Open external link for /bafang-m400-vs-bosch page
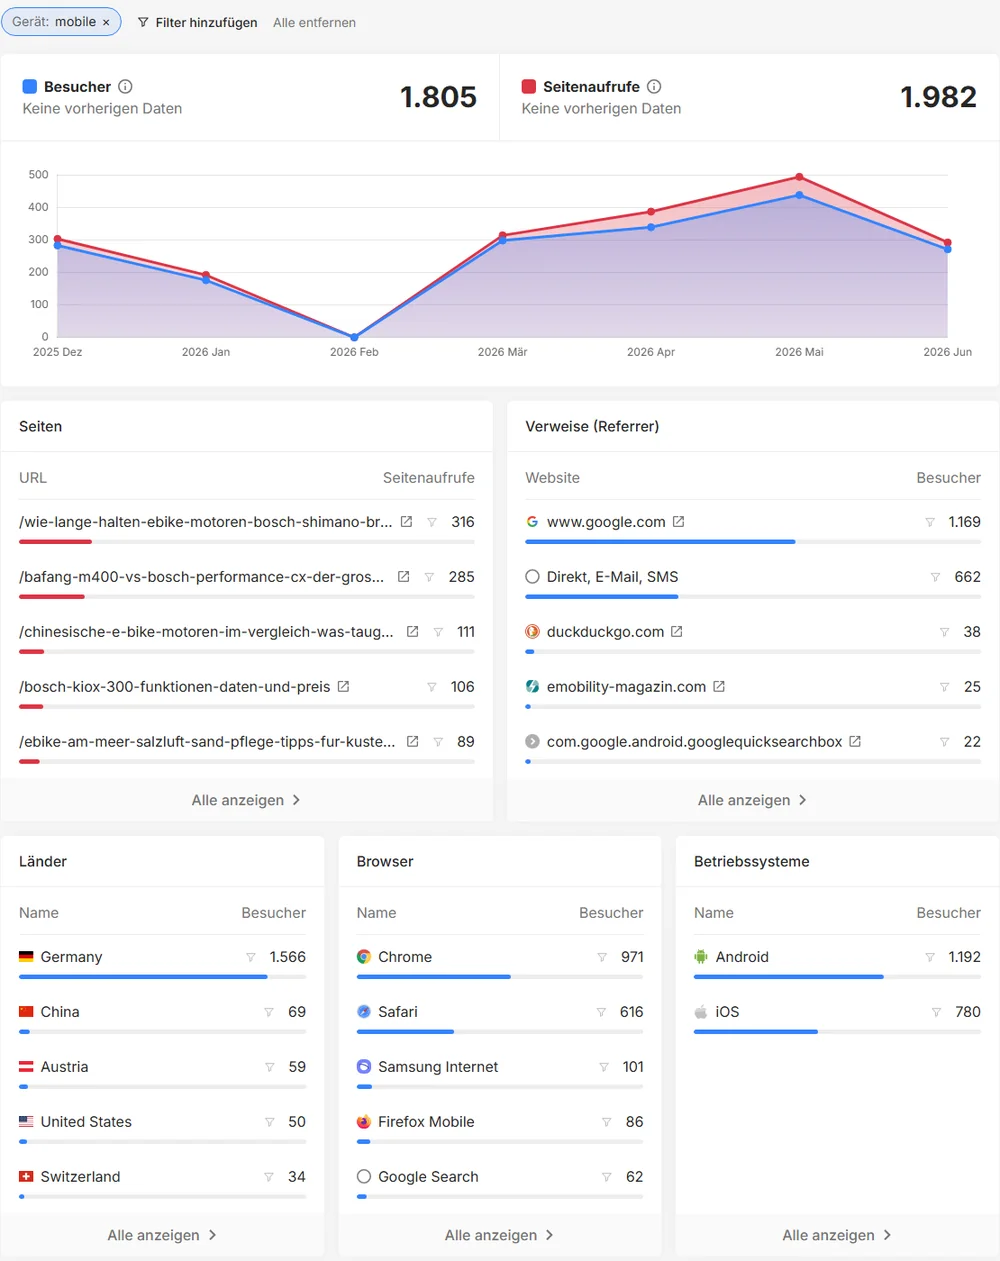1000x1261 pixels. click(x=404, y=577)
